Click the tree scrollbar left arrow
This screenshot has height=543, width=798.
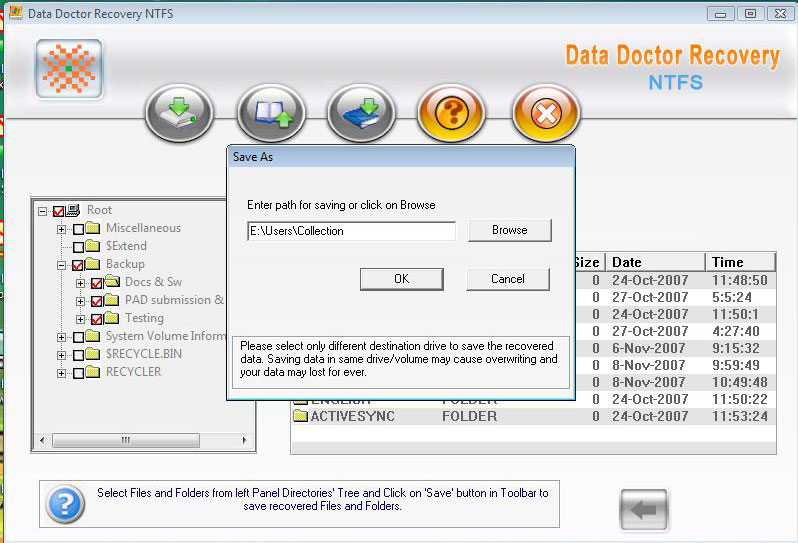tap(42, 440)
